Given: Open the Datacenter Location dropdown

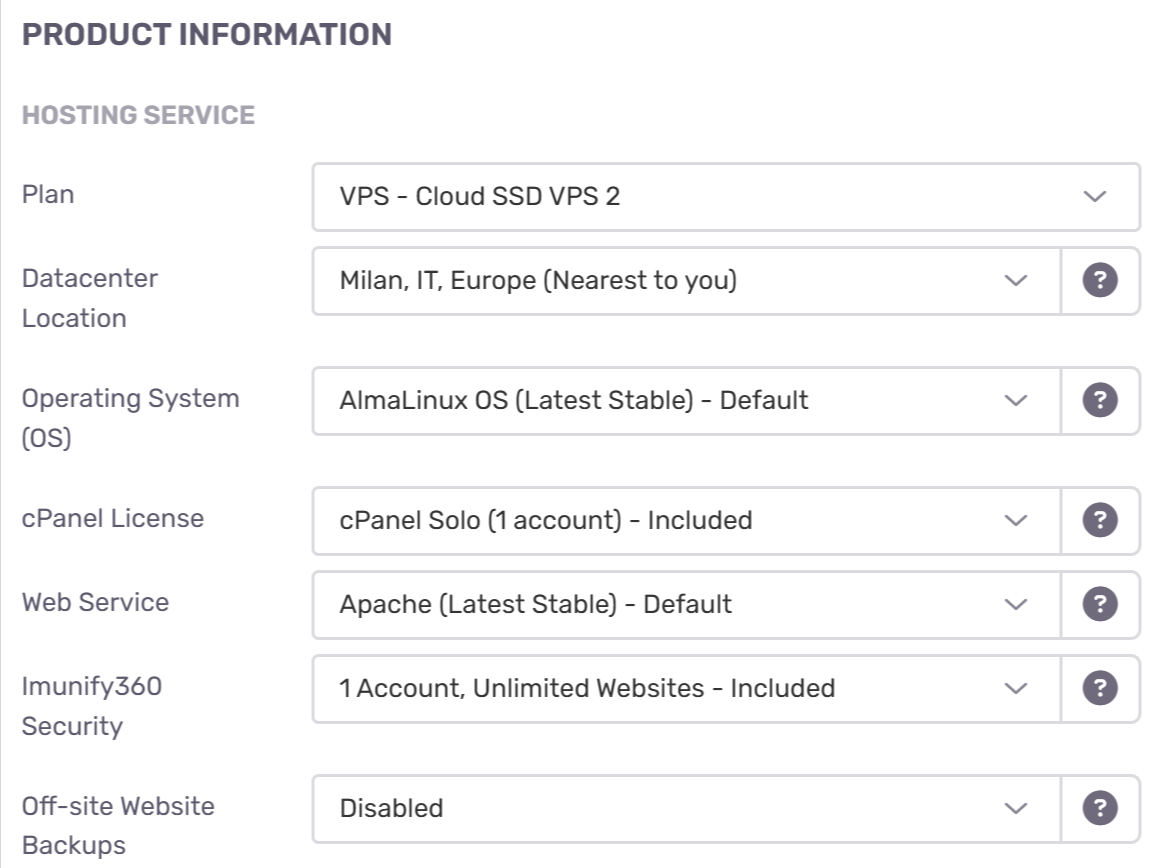Looking at the screenshot, I should 686,281.
